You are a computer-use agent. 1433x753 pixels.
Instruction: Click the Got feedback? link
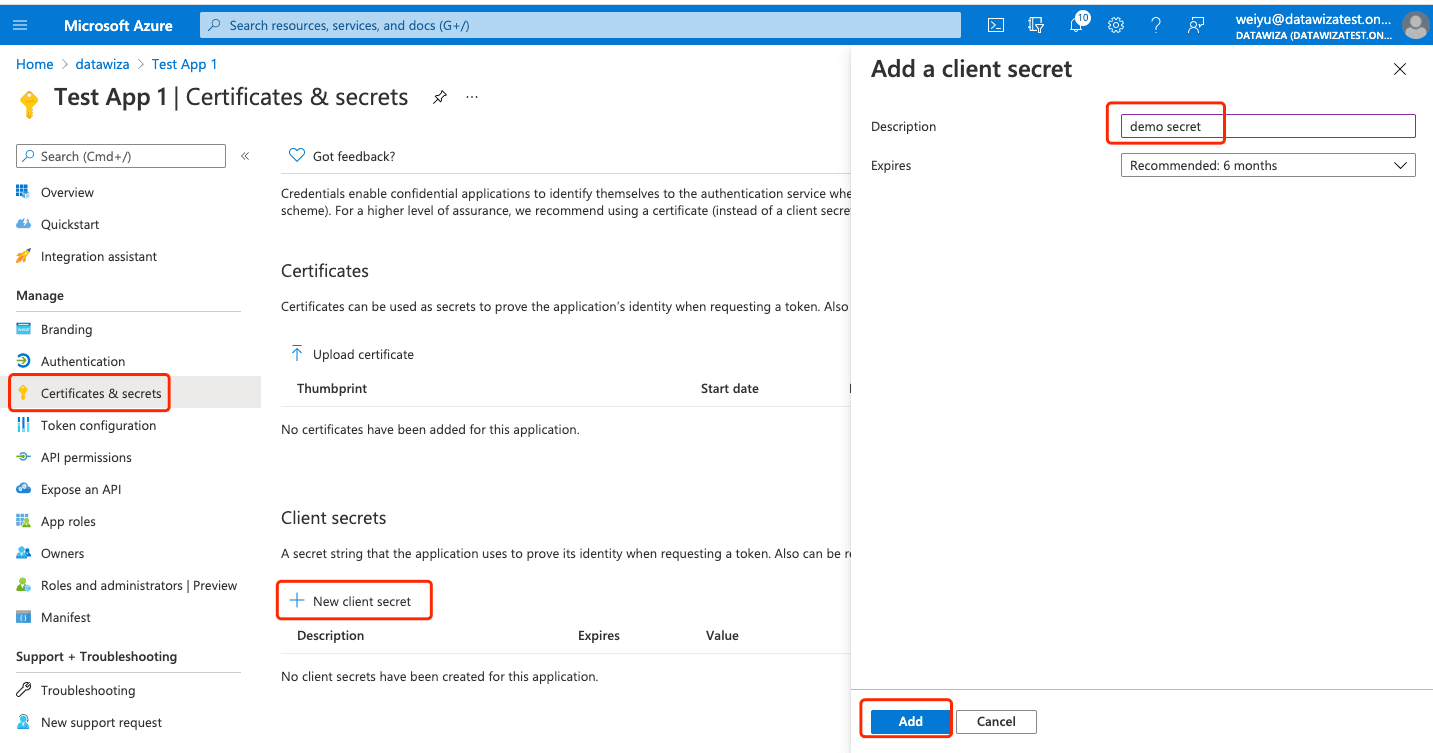pyautogui.click(x=354, y=156)
